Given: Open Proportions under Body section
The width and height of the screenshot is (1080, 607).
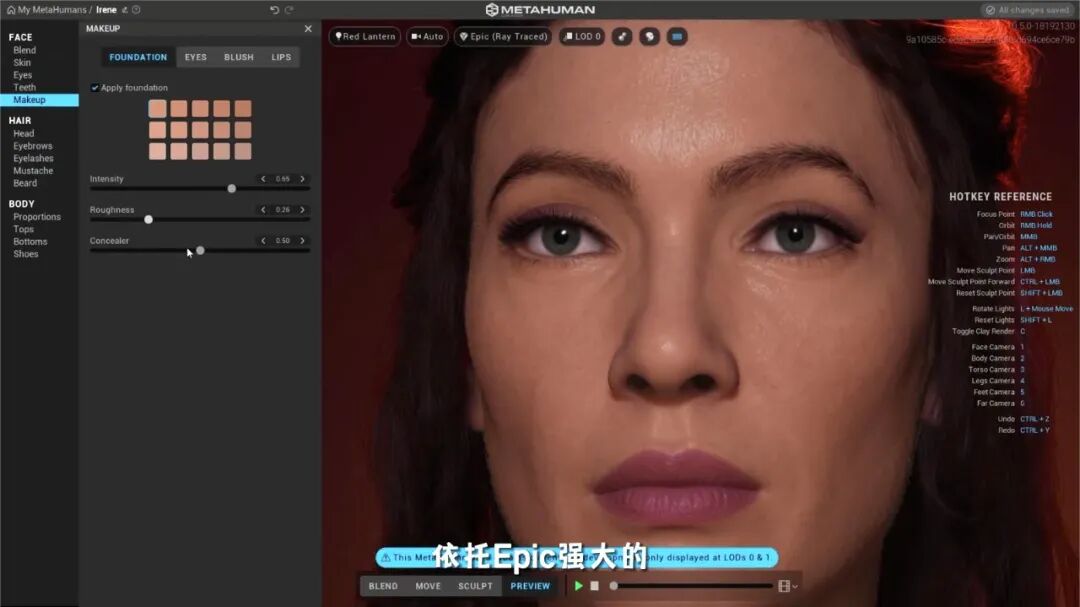Looking at the screenshot, I should pos(37,217).
